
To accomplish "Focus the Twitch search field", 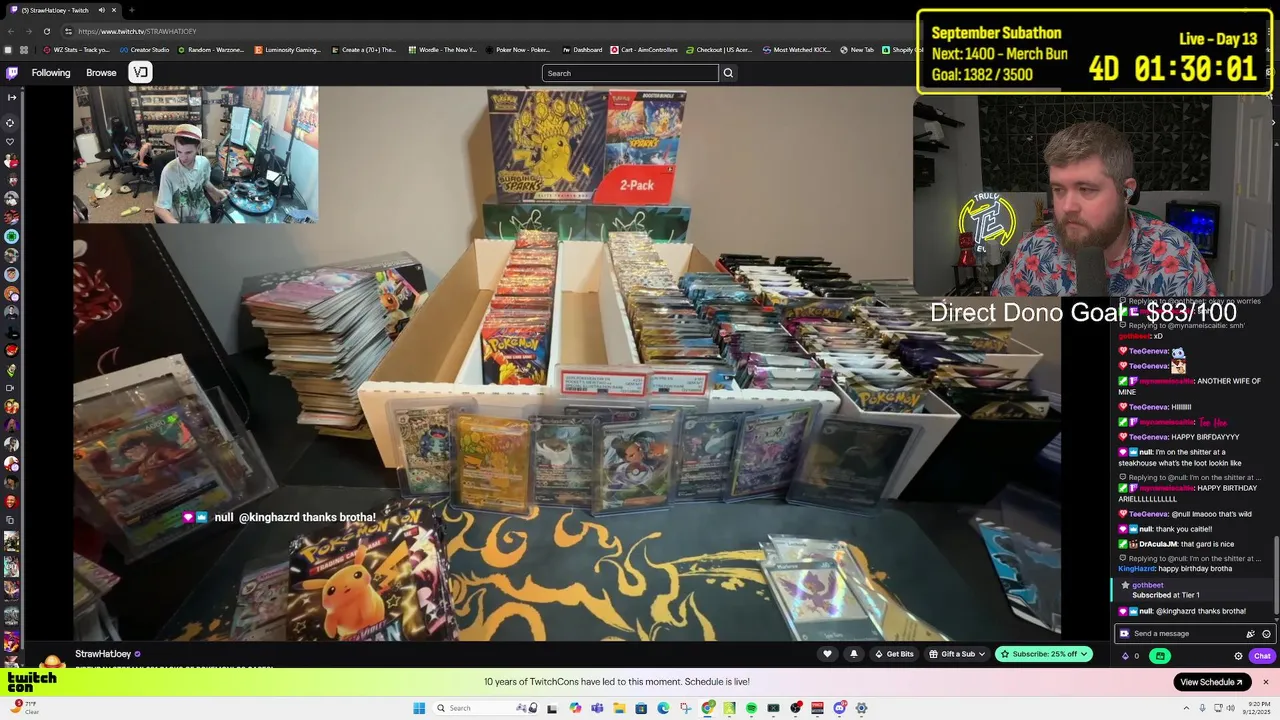I will [x=630, y=73].
